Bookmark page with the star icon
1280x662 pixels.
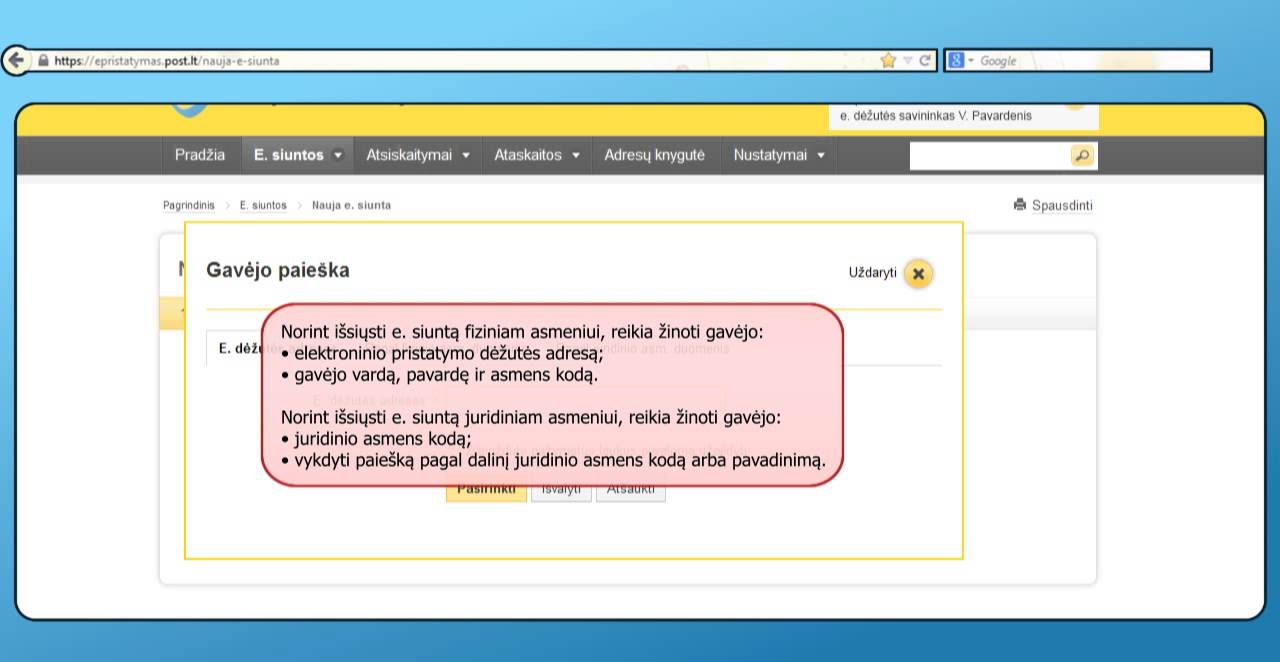pos(888,60)
